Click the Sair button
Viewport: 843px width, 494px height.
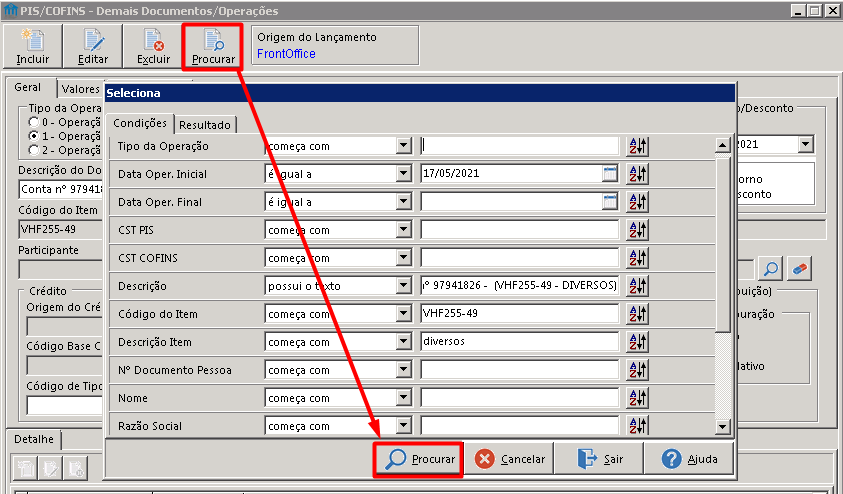point(599,459)
